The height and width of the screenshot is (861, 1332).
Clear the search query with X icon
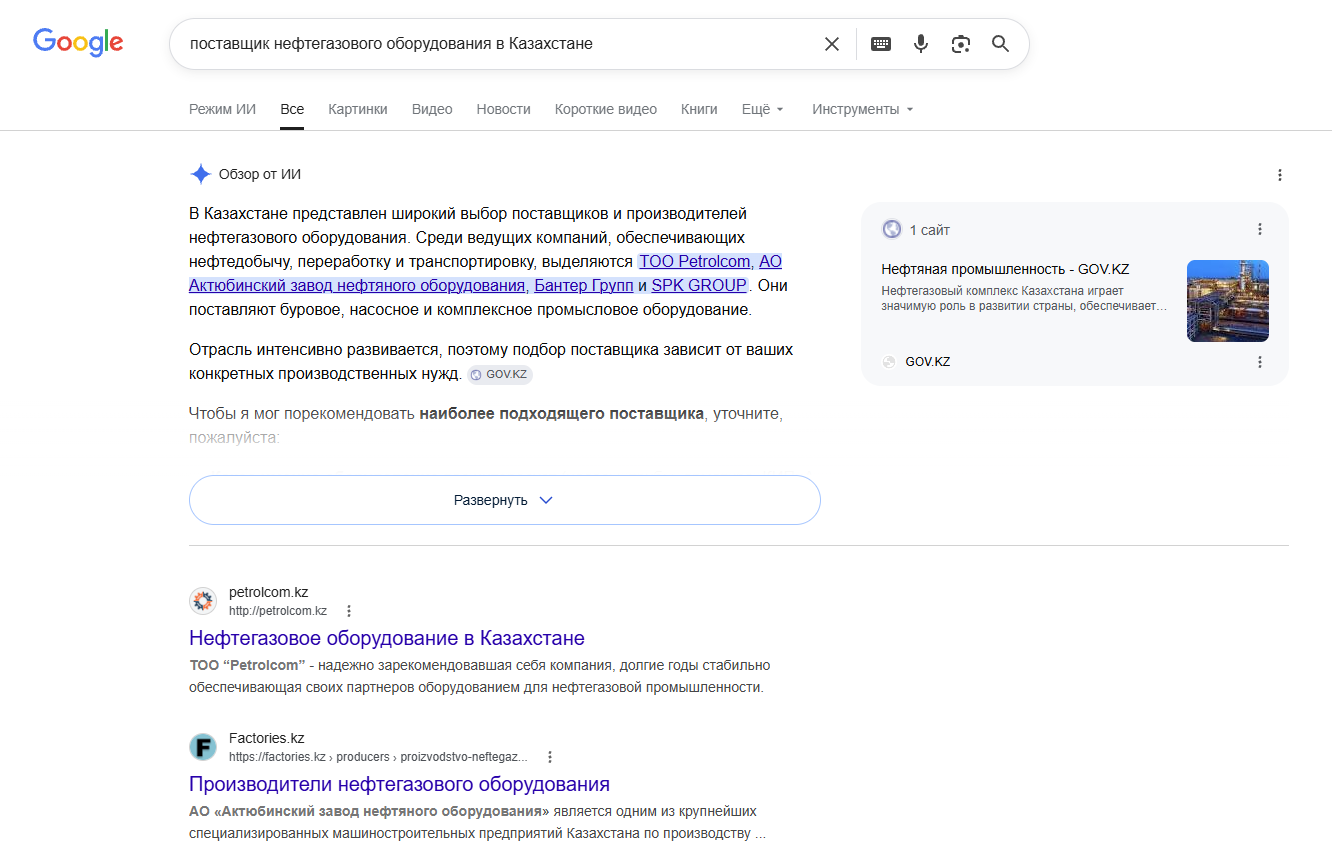(x=832, y=44)
